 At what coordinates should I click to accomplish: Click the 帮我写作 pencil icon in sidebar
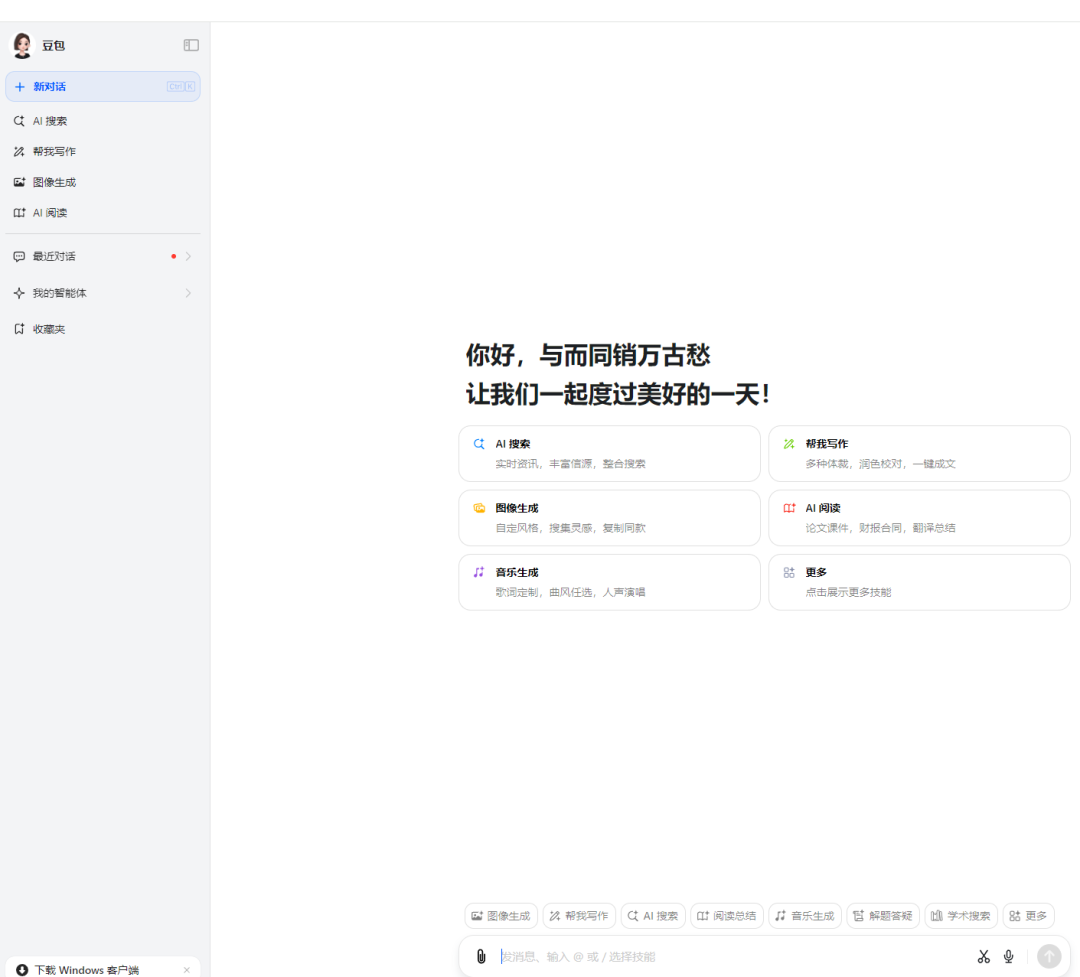pos(19,151)
